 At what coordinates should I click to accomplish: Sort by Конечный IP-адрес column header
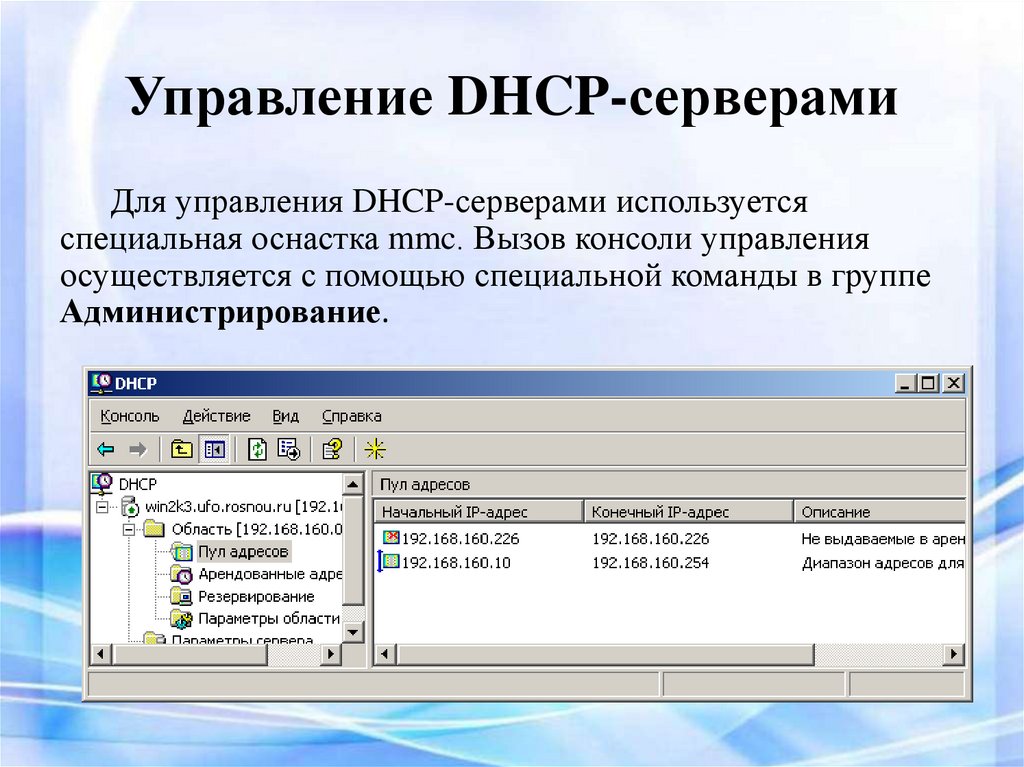click(x=689, y=512)
